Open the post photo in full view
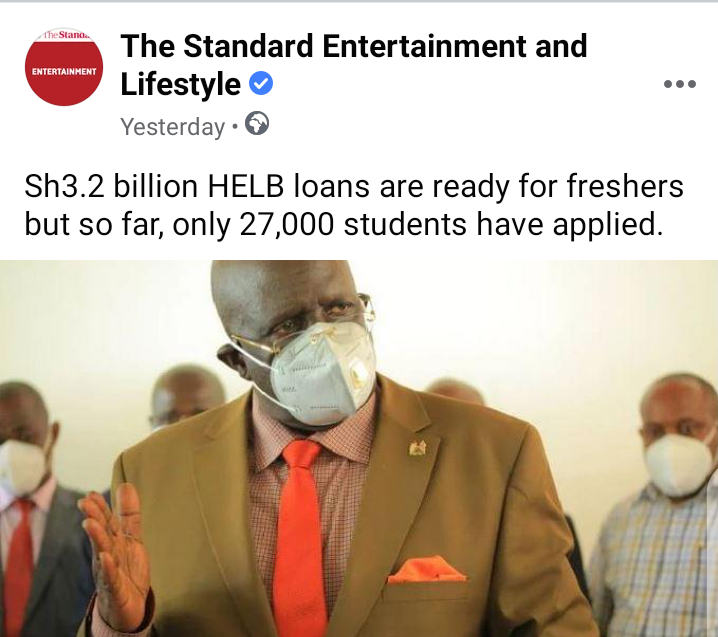The height and width of the screenshot is (637, 718). [x=359, y=448]
